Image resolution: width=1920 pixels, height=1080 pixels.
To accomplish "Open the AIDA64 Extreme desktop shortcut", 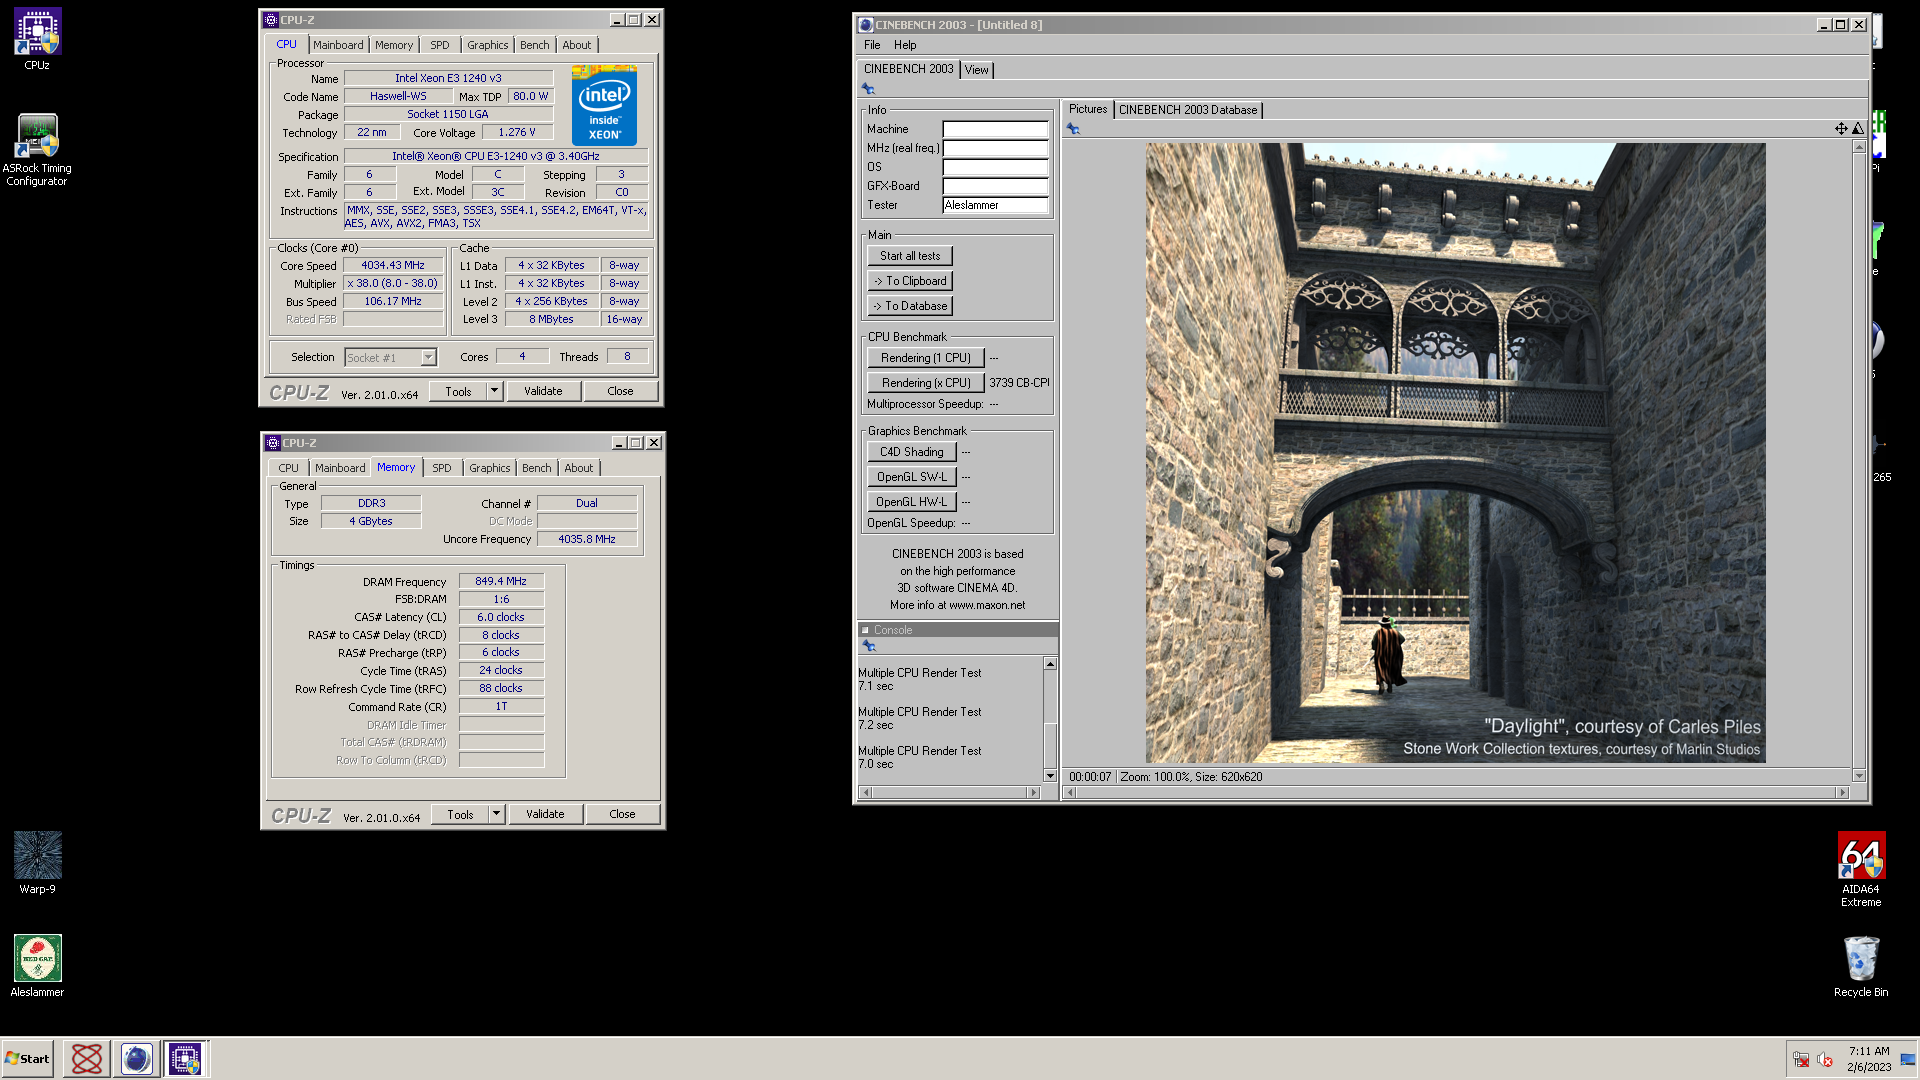I will coord(1861,869).
